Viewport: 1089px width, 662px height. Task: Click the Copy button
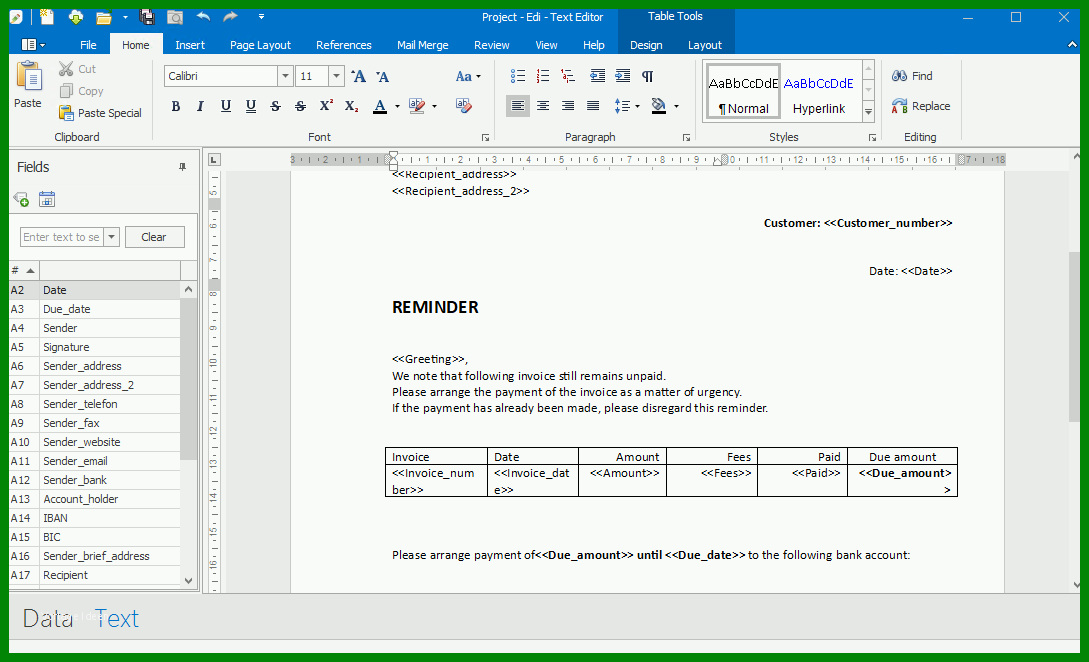tap(81, 91)
